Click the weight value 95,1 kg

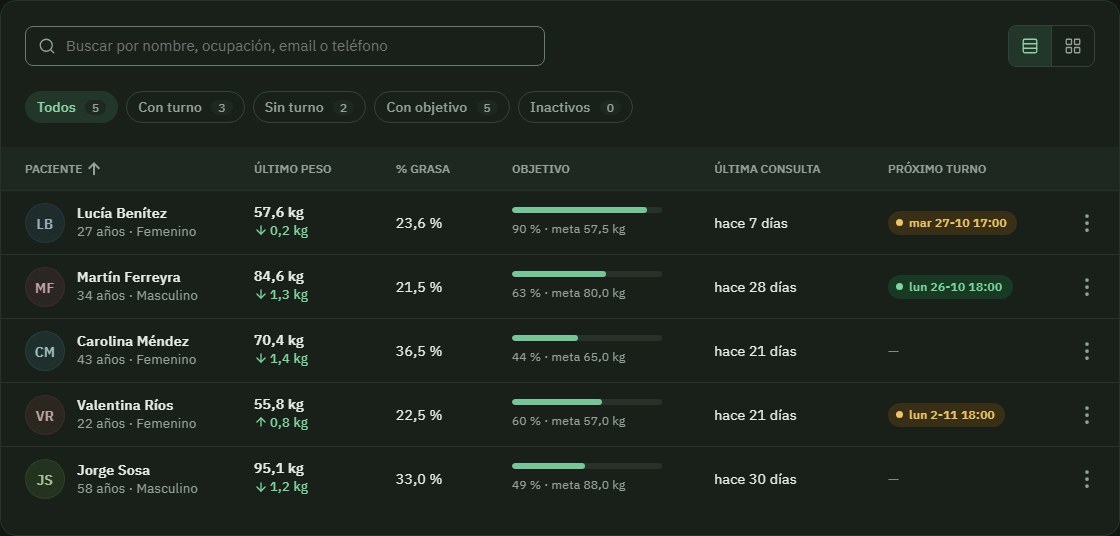(x=279, y=469)
